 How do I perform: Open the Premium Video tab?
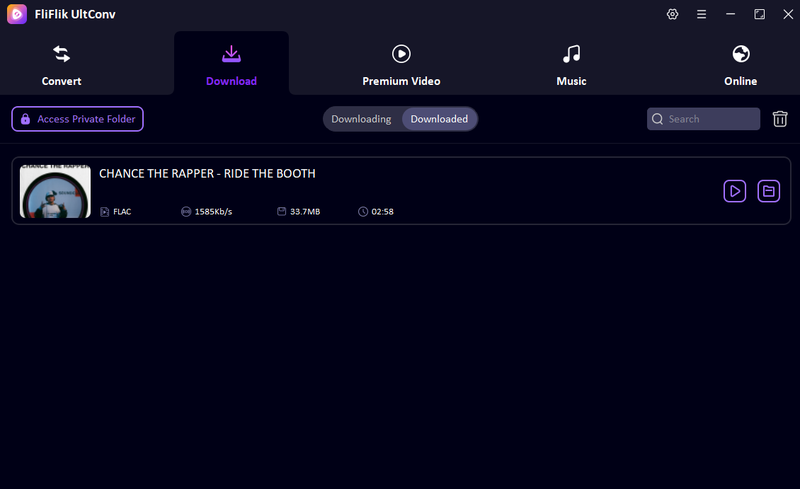point(401,66)
